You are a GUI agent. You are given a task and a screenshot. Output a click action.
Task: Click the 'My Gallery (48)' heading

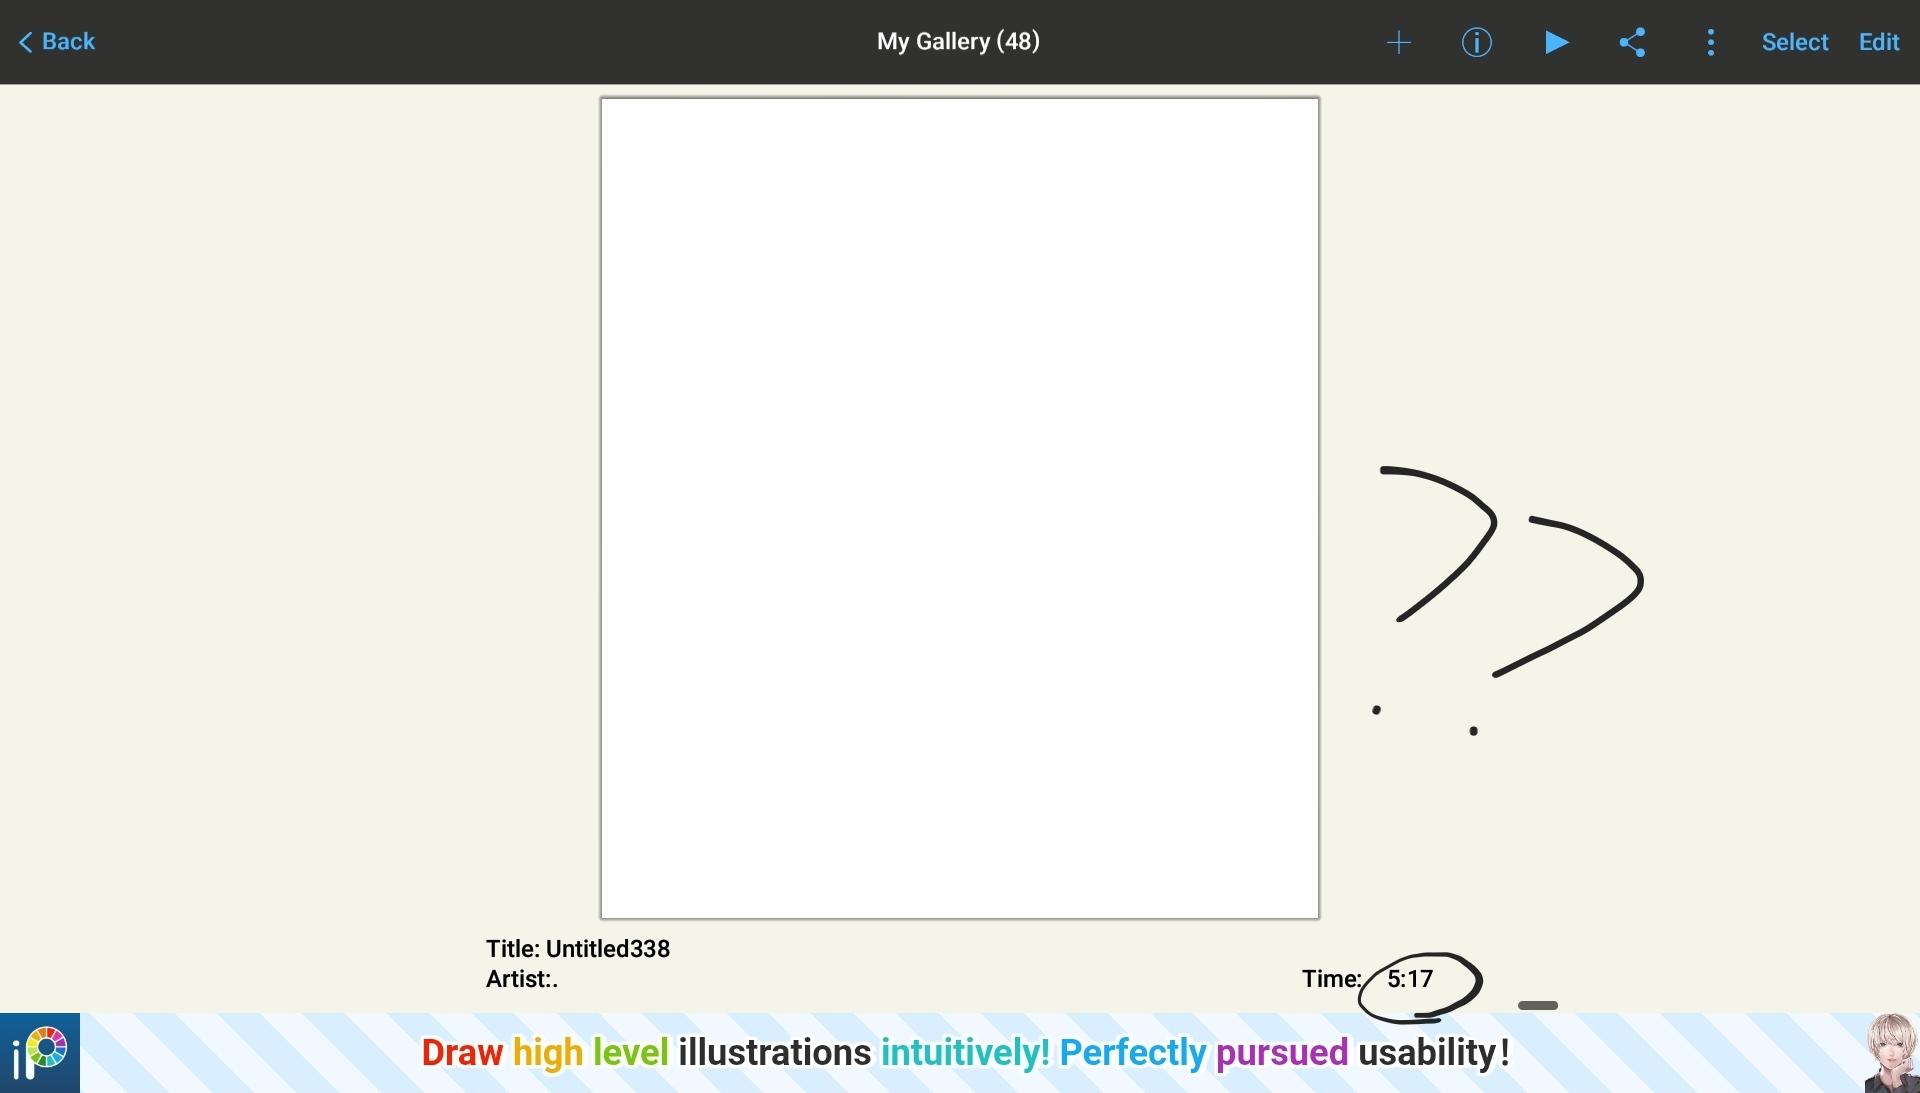click(958, 42)
